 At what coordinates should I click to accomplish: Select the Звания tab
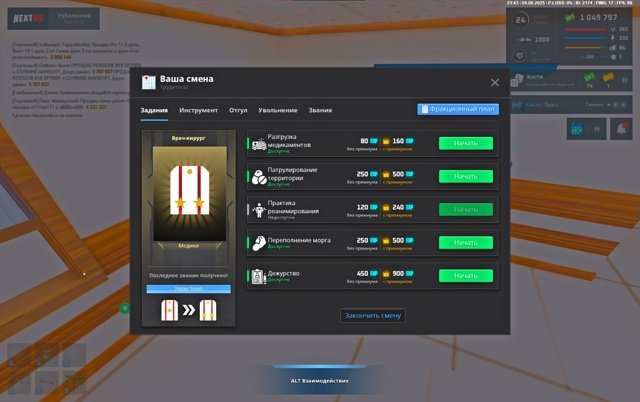pos(320,110)
